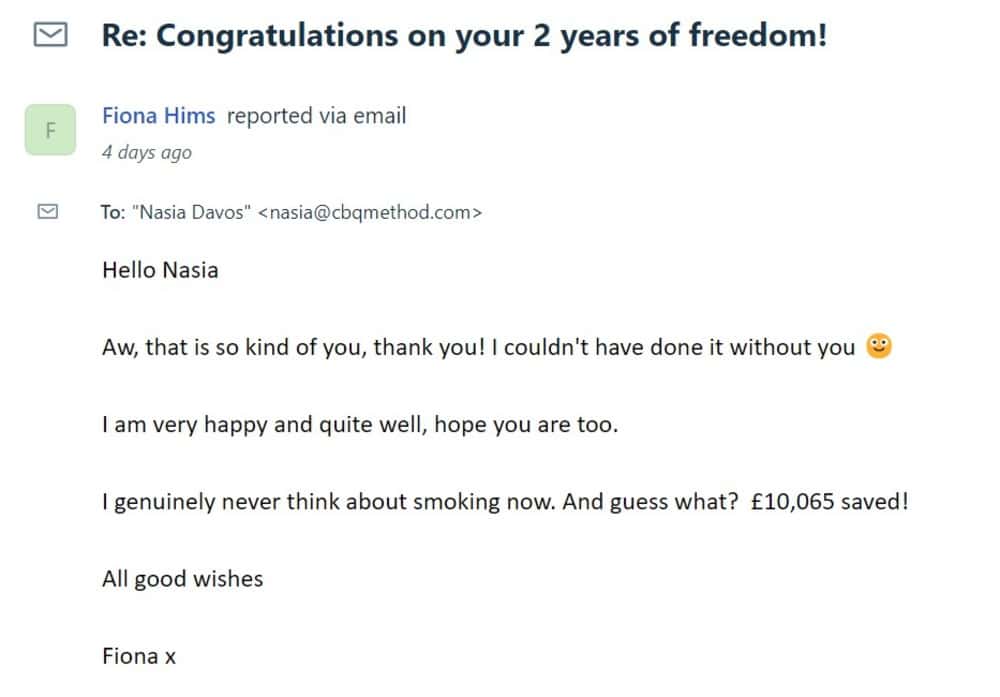
Task: Click the "reported via email" text
Action: (316, 116)
